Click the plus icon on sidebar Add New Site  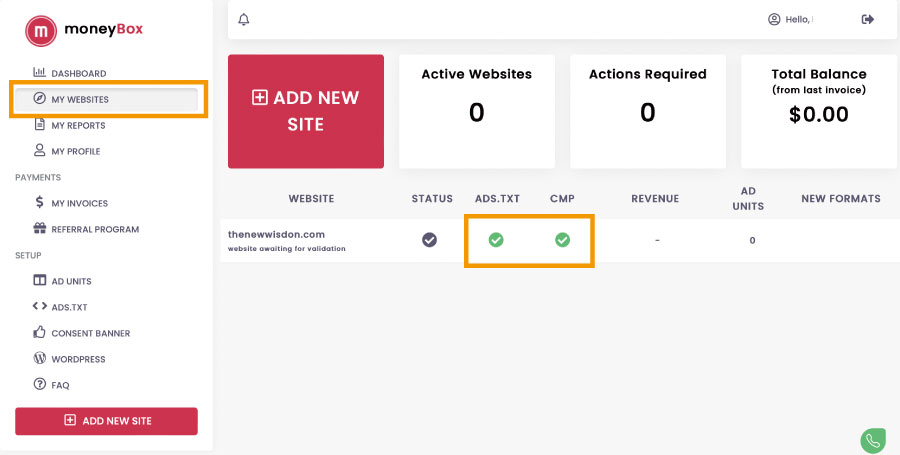click(69, 420)
